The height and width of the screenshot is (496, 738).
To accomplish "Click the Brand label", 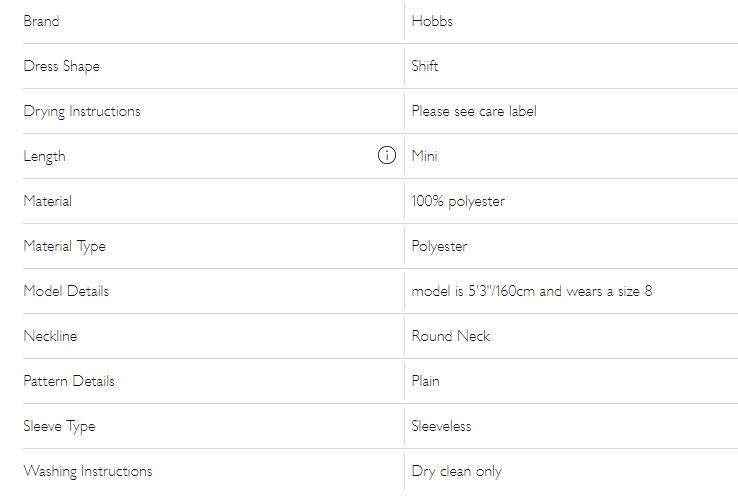I will pos(41,21).
